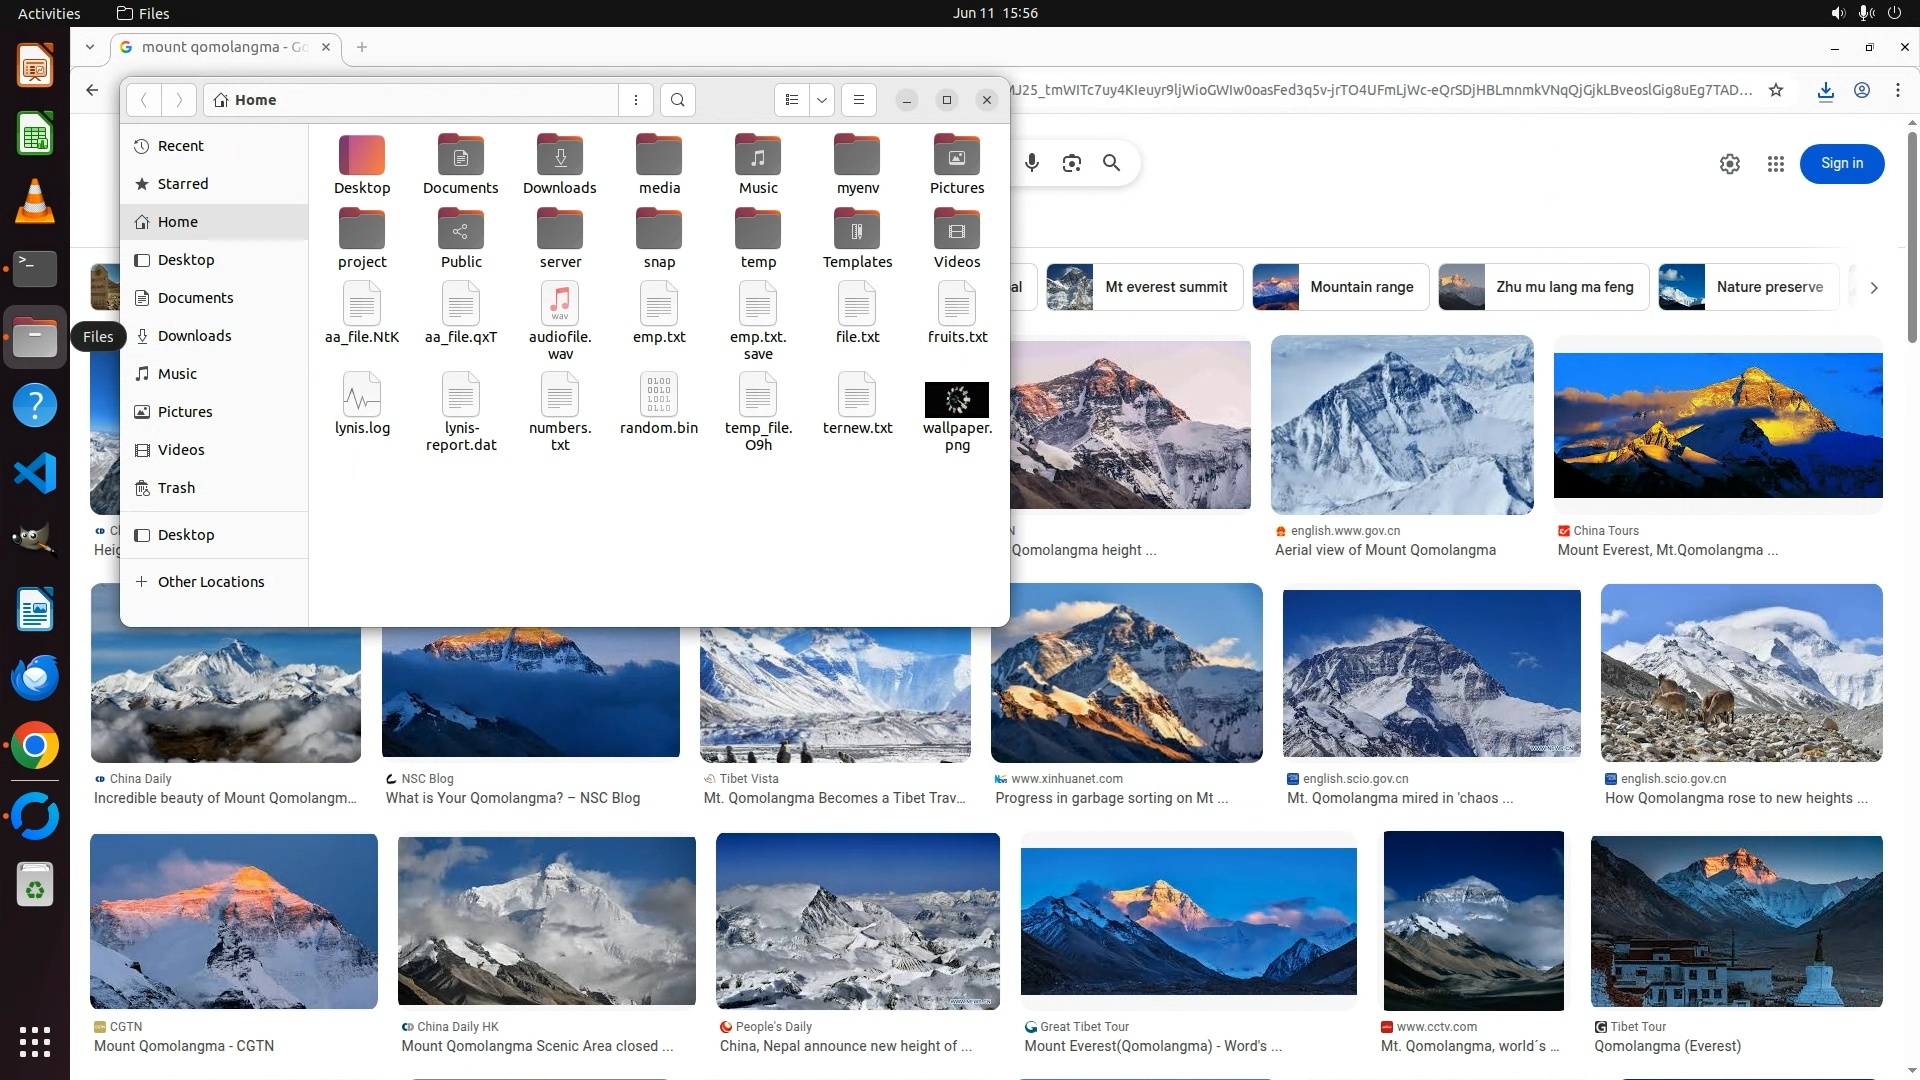
Task: Toggle system volume icon in top bar
Action: (x=1838, y=13)
